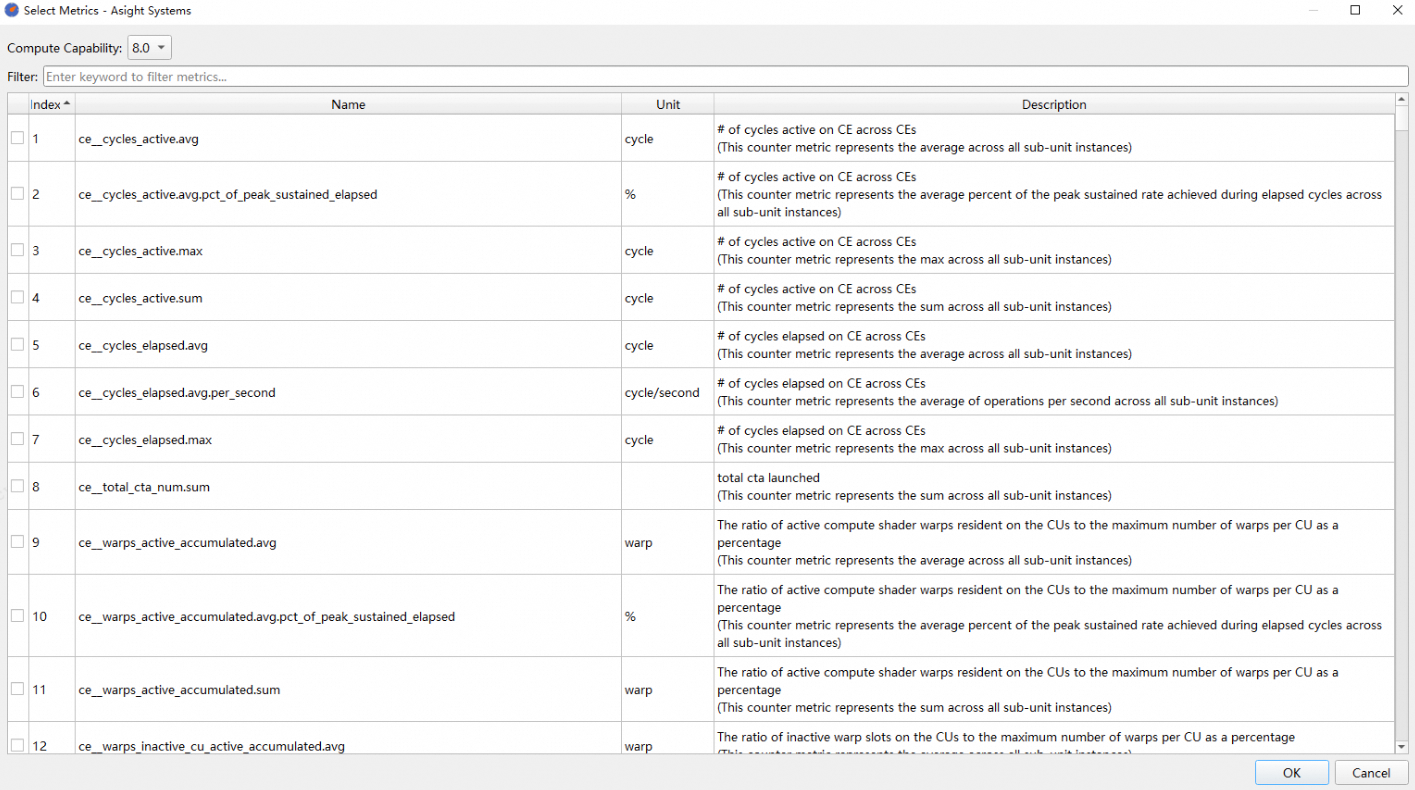Click the metrics filter keyword field
1415x790 pixels.
coord(725,77)
